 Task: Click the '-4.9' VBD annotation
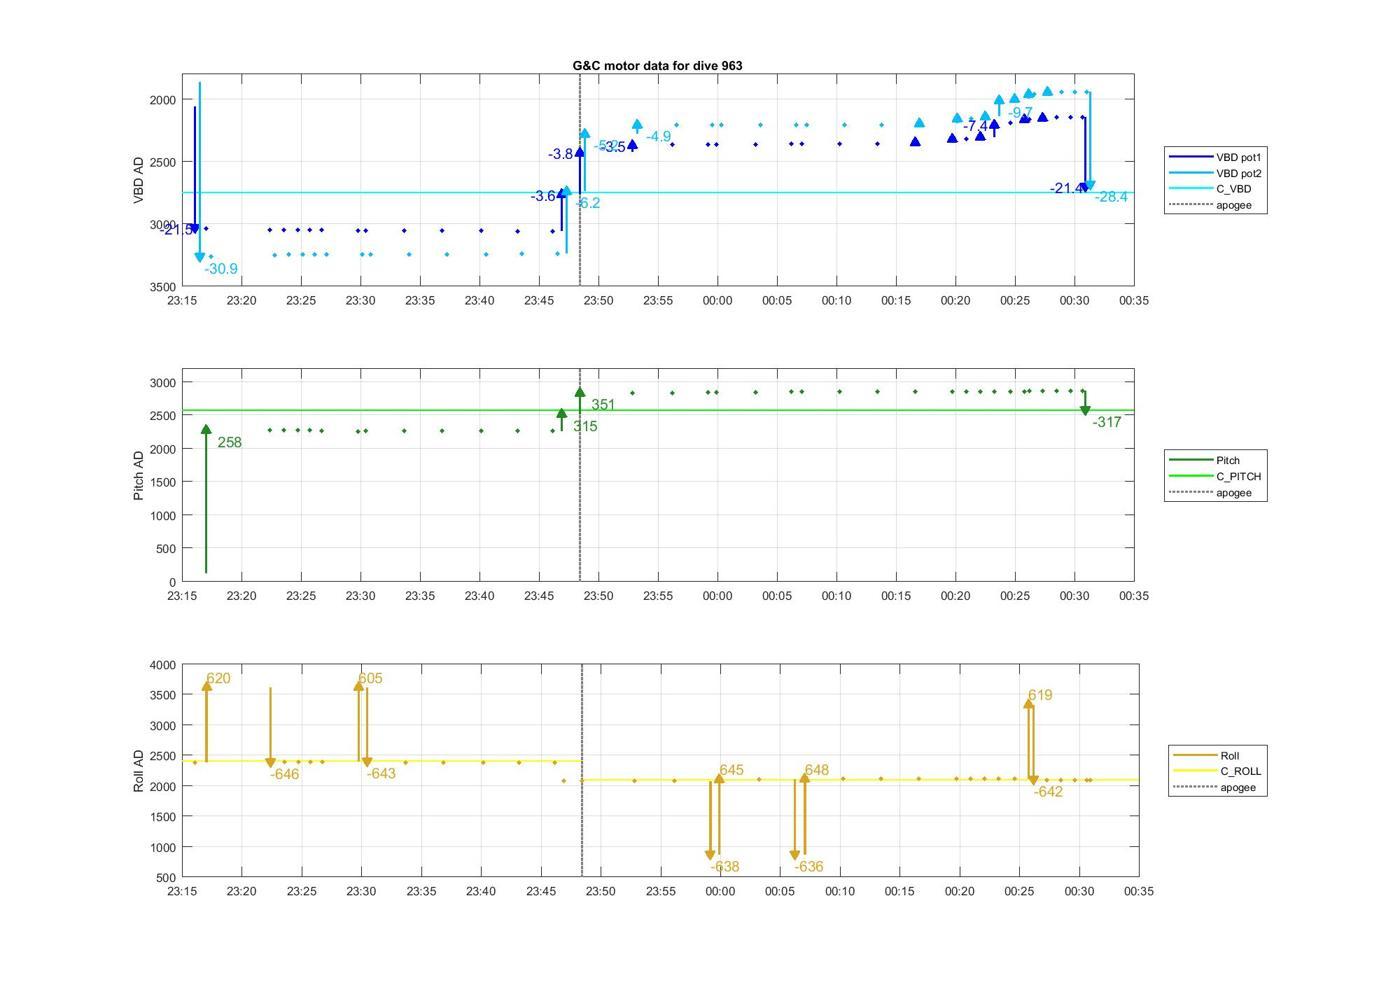[658, 137]
